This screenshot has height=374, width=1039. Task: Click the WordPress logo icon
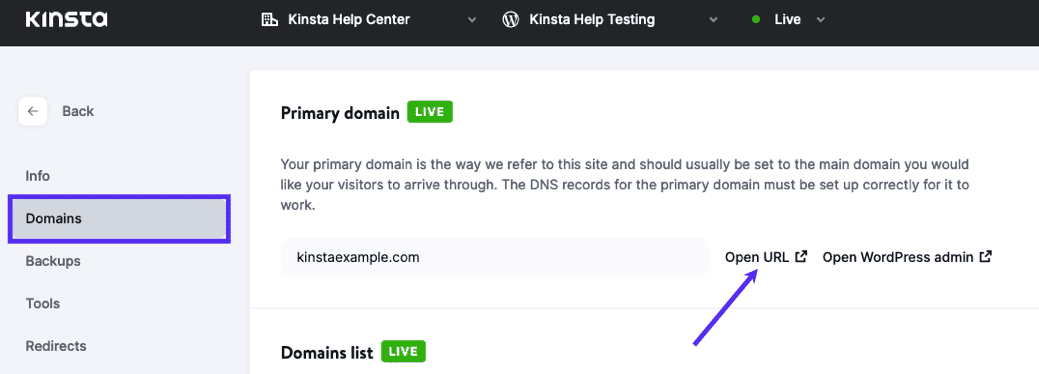pos(511,20)
